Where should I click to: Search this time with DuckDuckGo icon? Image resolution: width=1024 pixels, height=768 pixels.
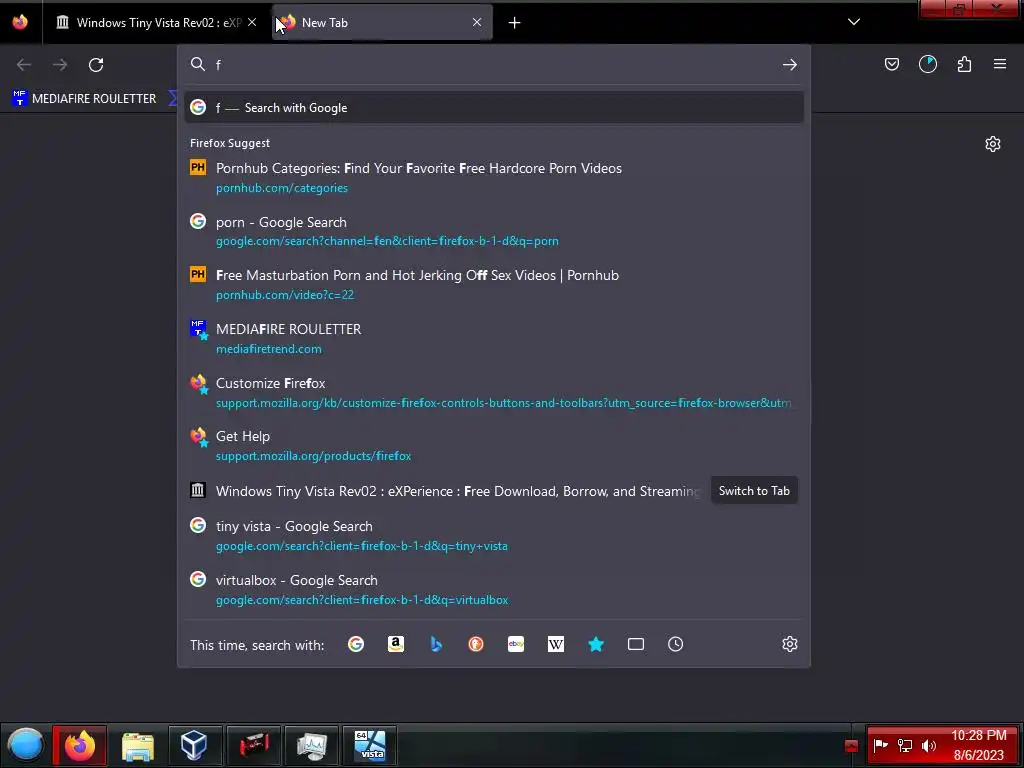476,645
